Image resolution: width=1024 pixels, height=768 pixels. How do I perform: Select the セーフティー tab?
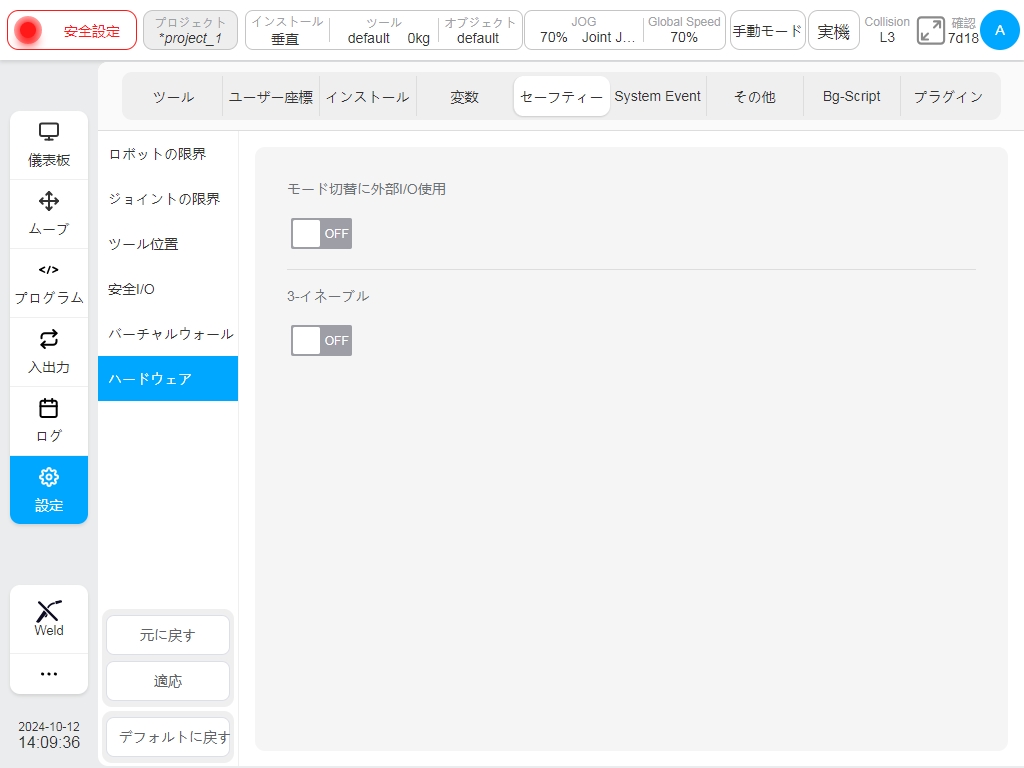pos(562,97)
